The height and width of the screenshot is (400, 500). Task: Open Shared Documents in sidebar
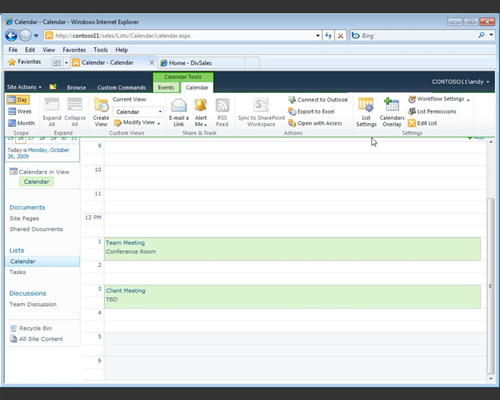36,229
